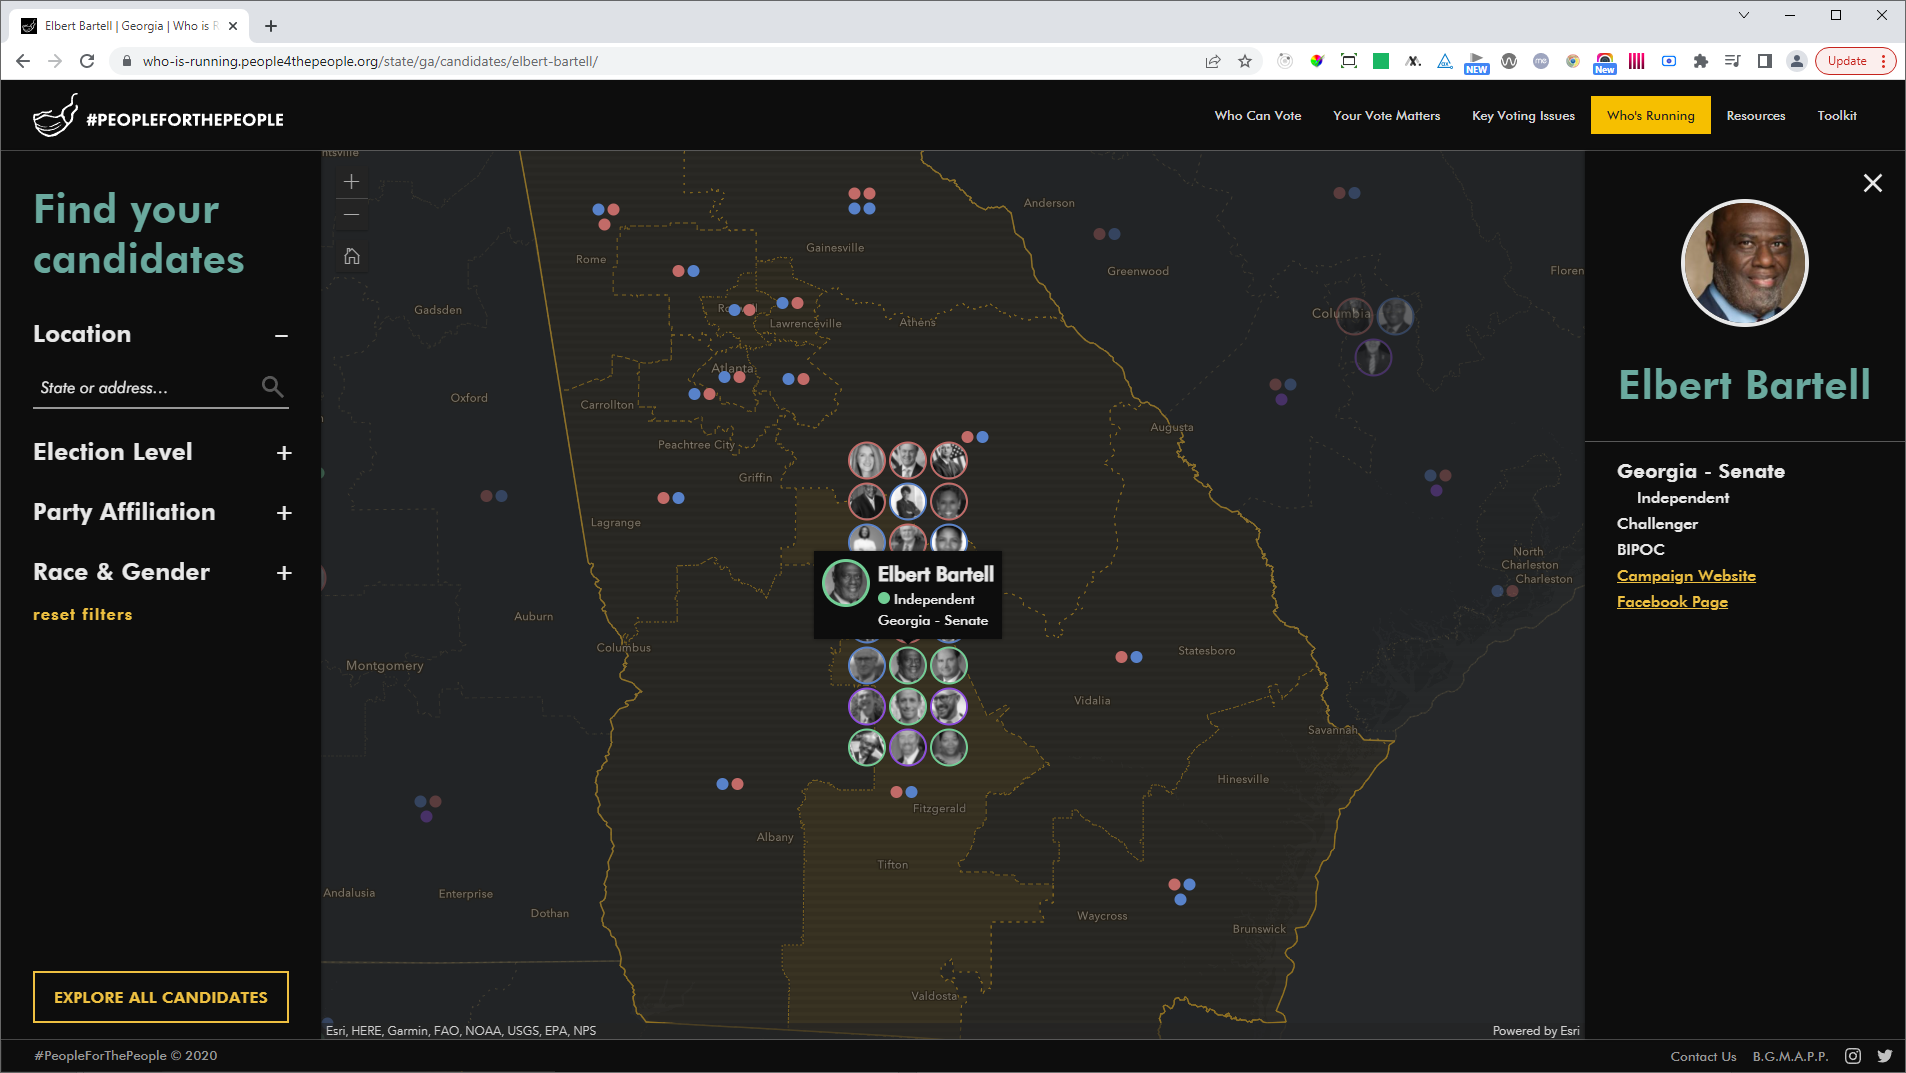Expand the Race & Gender filter
1906x1073 pixels.
coord(284,573)
